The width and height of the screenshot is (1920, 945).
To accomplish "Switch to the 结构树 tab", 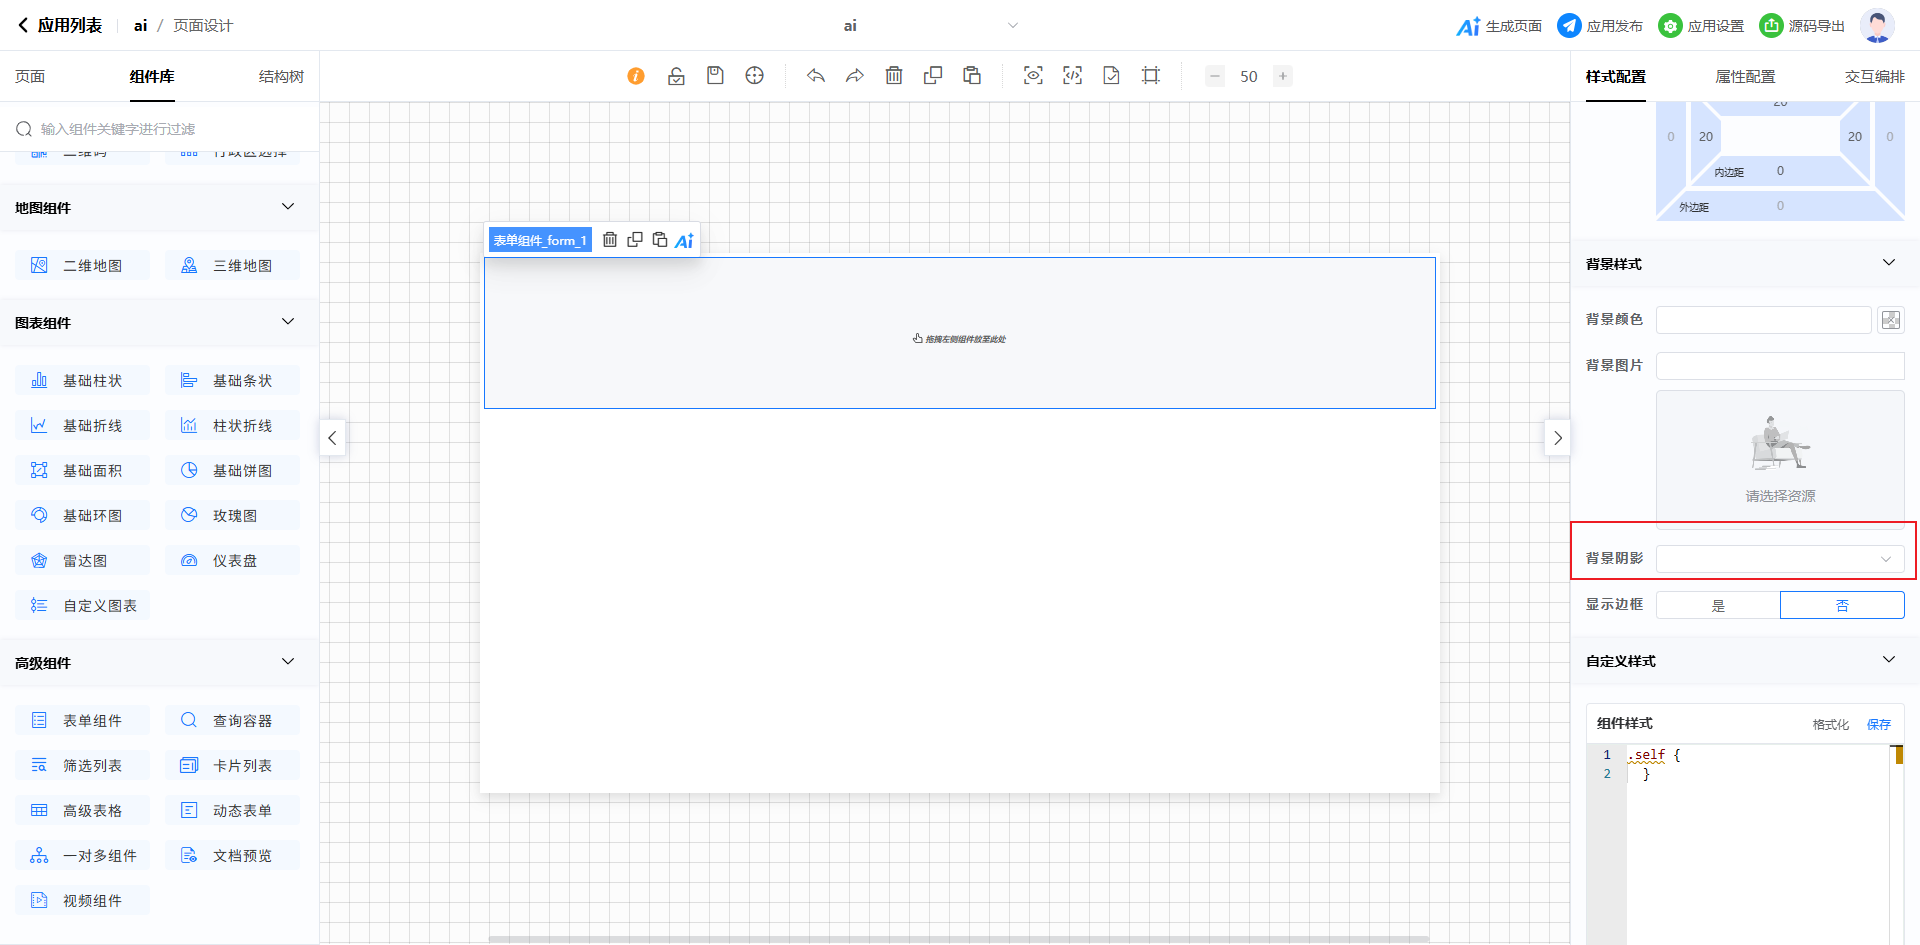I will coord(281,77).
